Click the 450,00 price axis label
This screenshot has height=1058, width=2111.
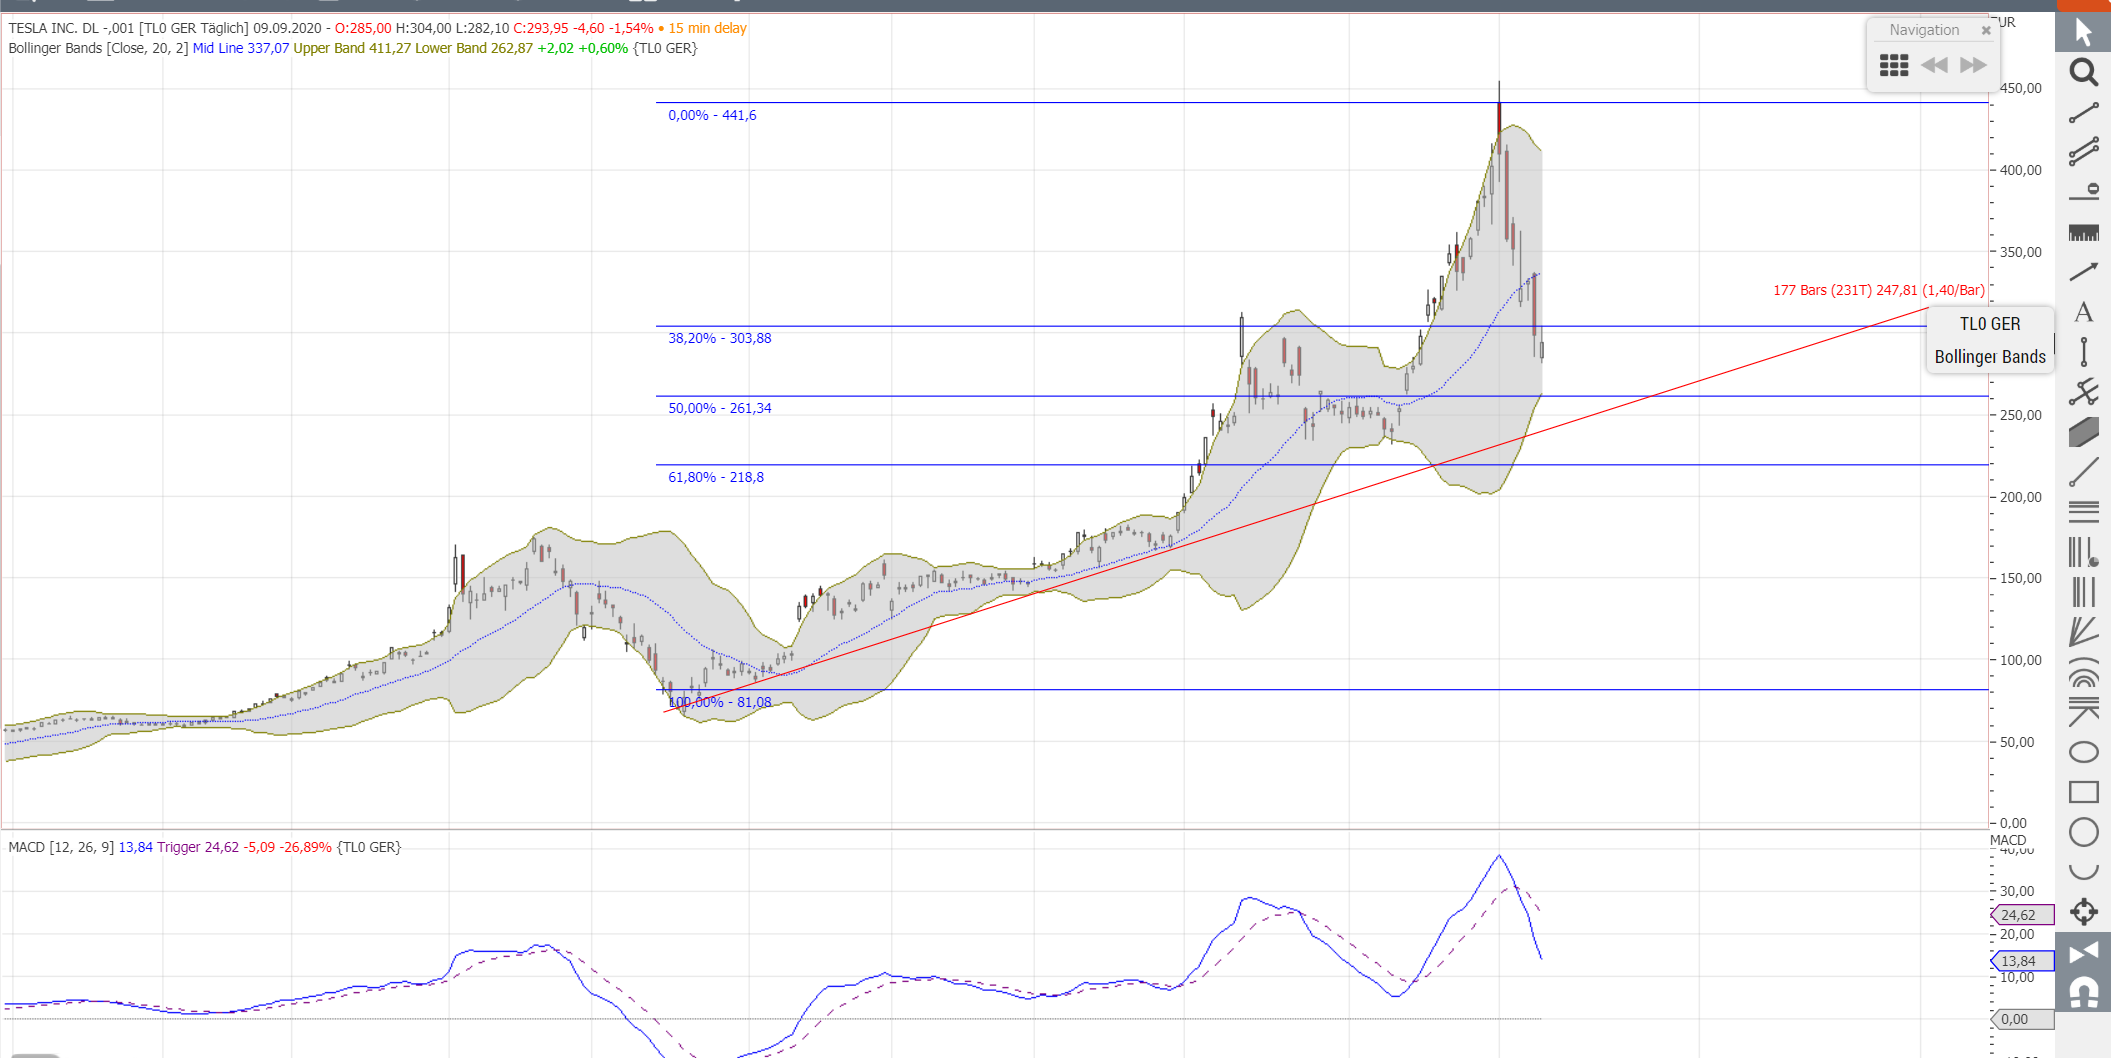point(2021,88)
